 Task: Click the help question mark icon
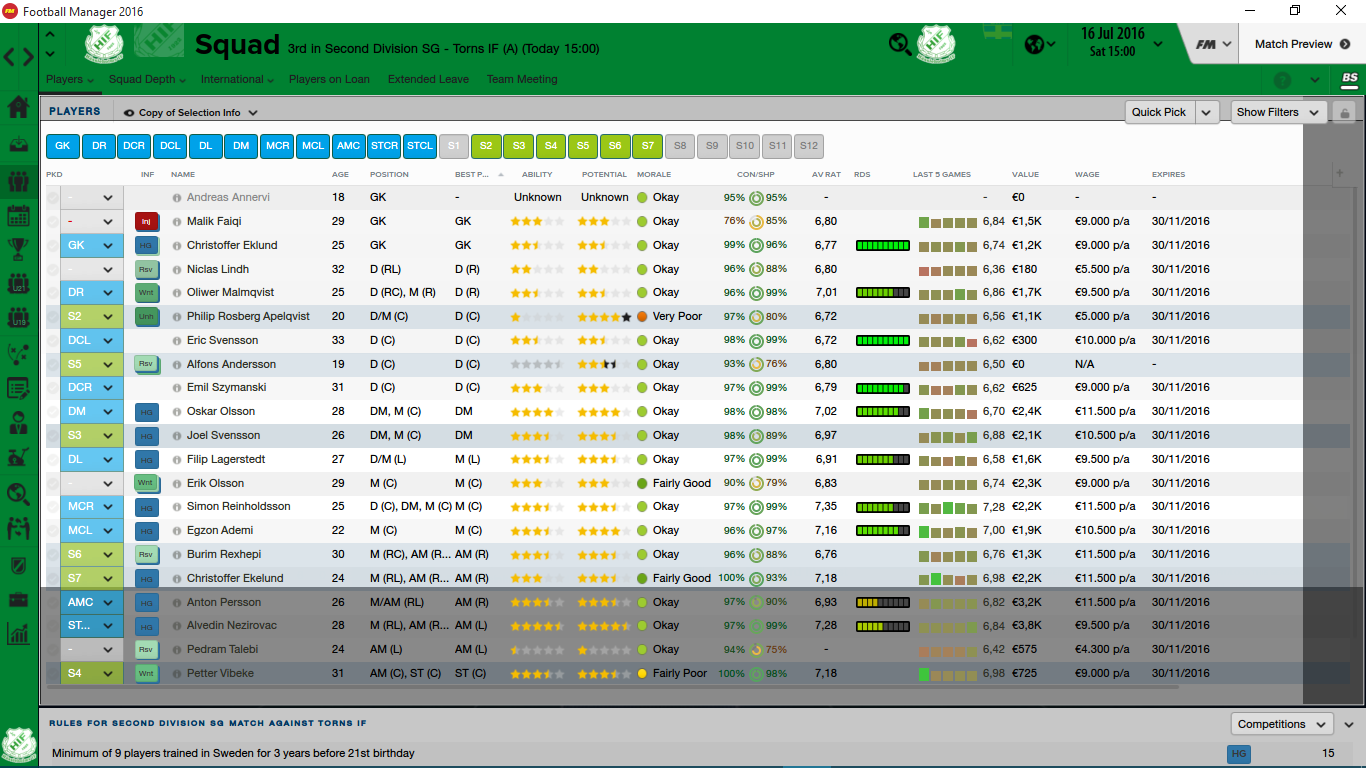click(1283, 80)
